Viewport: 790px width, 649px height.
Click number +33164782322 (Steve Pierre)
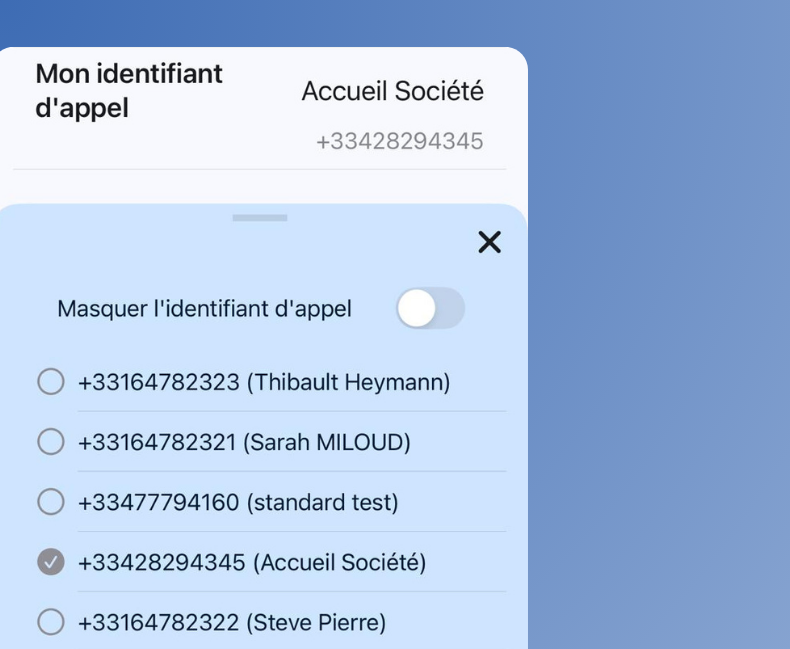(232, 622)
